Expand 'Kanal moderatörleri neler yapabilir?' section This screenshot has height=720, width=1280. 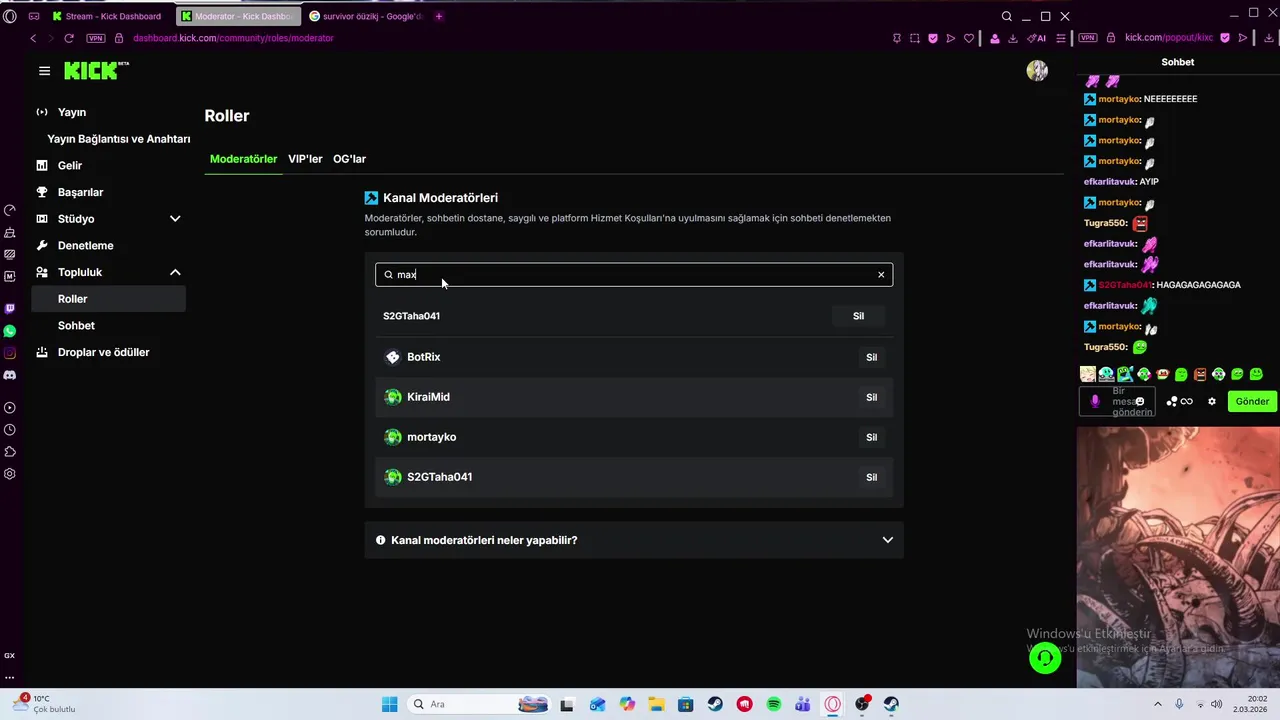(634, 540)
